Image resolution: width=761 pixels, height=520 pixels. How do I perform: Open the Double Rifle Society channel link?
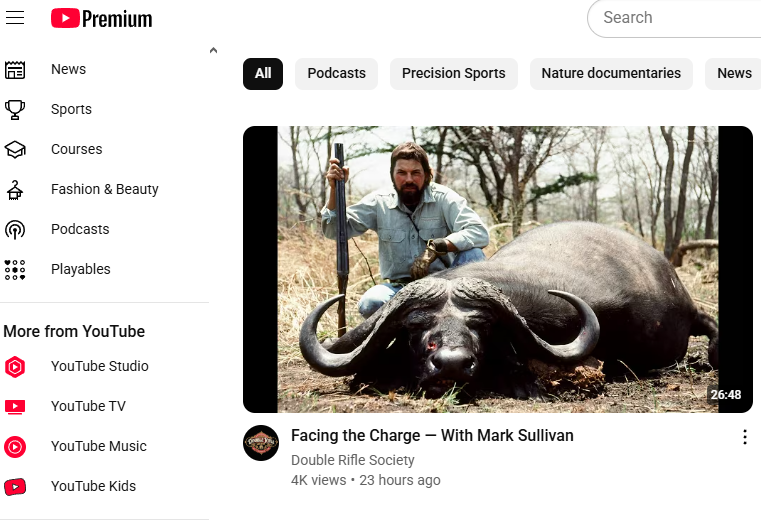tap(352, 460)
